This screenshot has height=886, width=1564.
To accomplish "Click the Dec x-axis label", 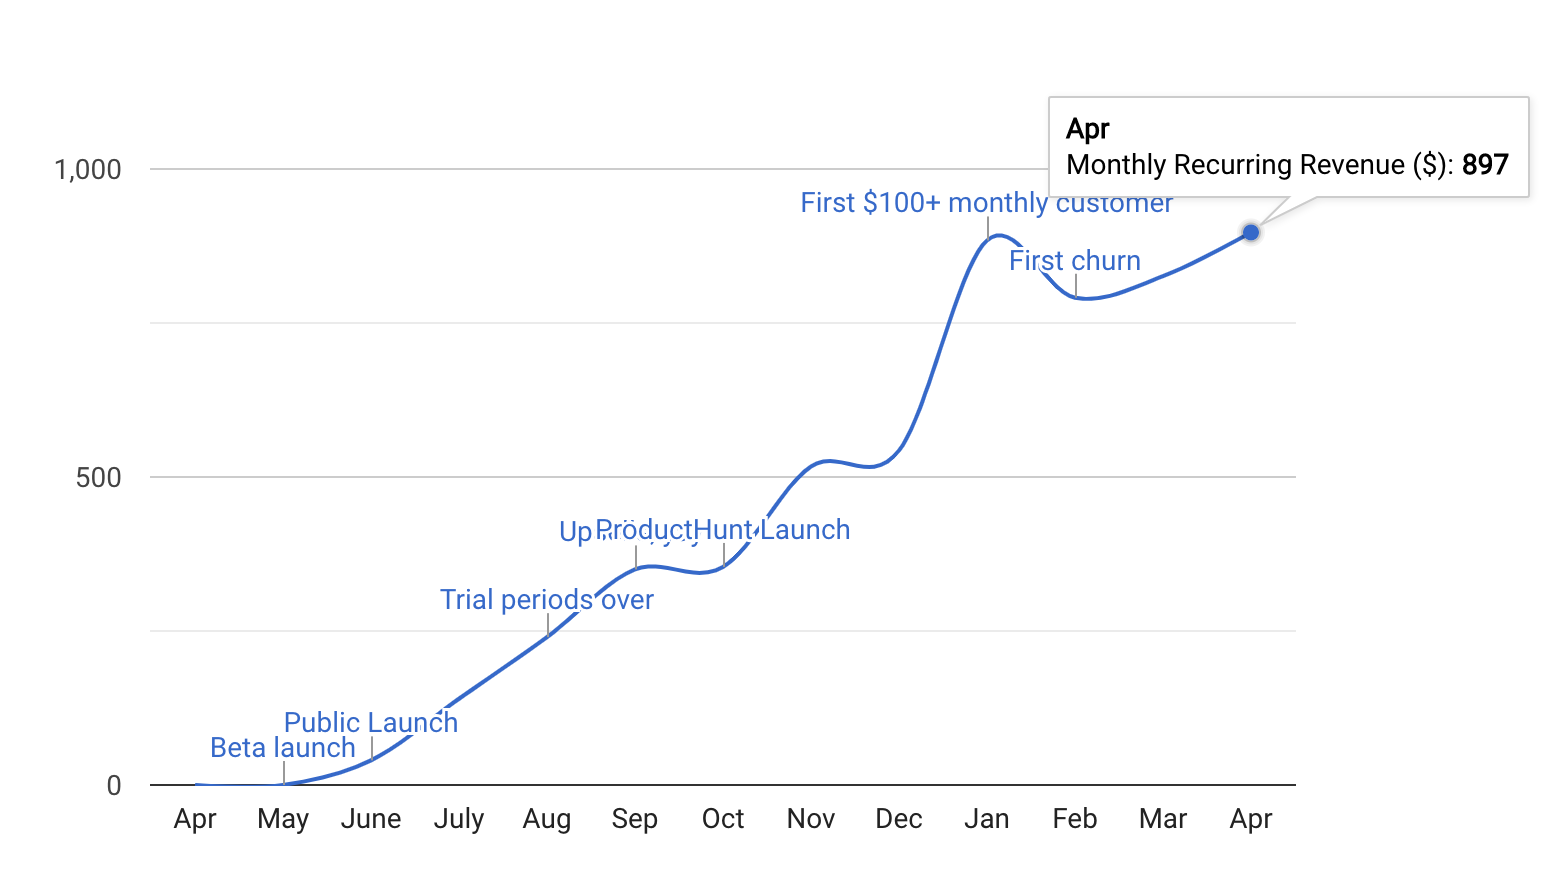I will click(898, 819).
